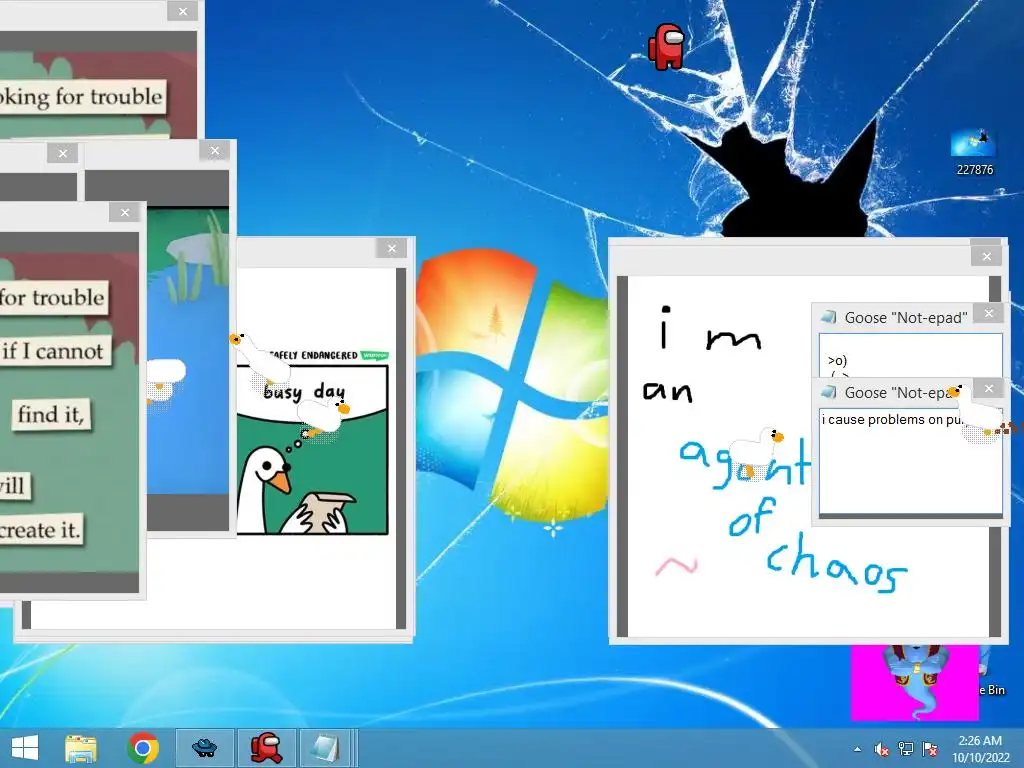Click the goose on the busy day comic

[x=323, y=418]
